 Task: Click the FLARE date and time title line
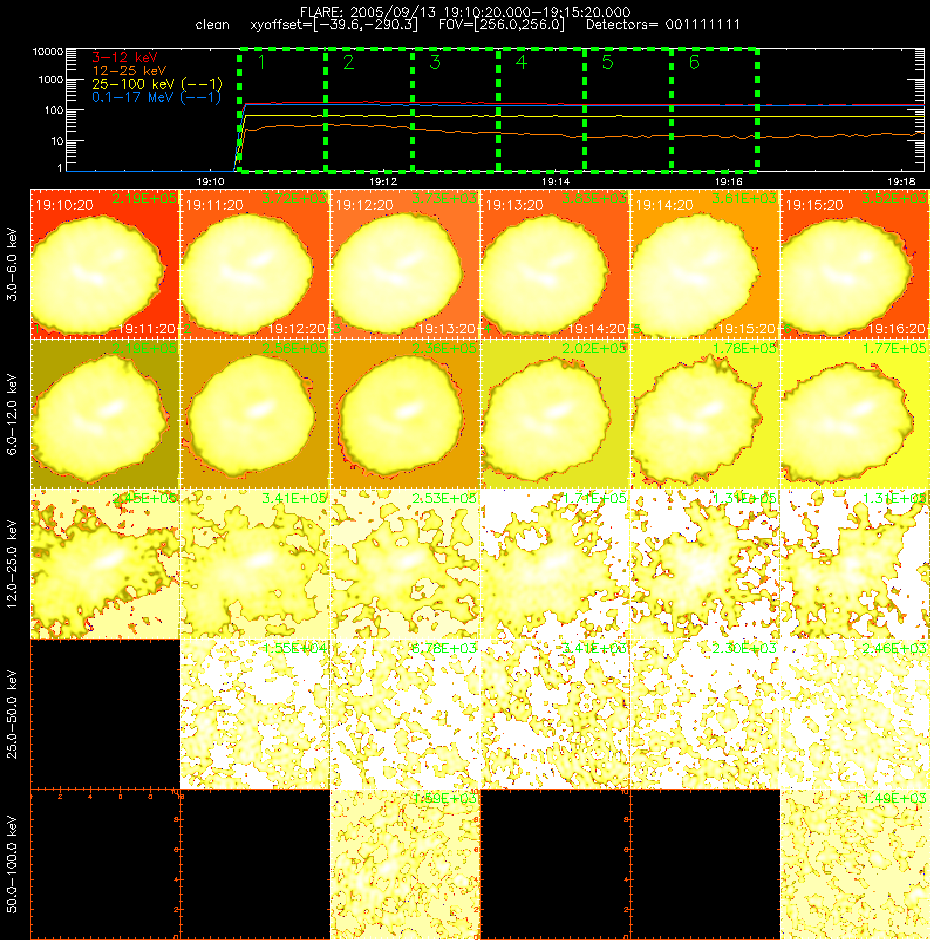click(465, 12)
